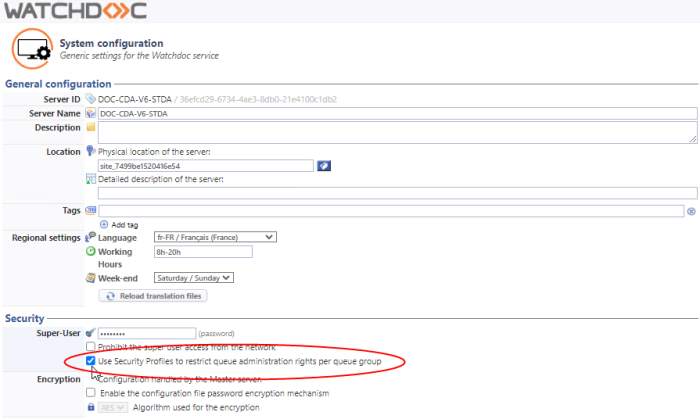Click the Add tag link
The image size is (700, 419).
124,224
